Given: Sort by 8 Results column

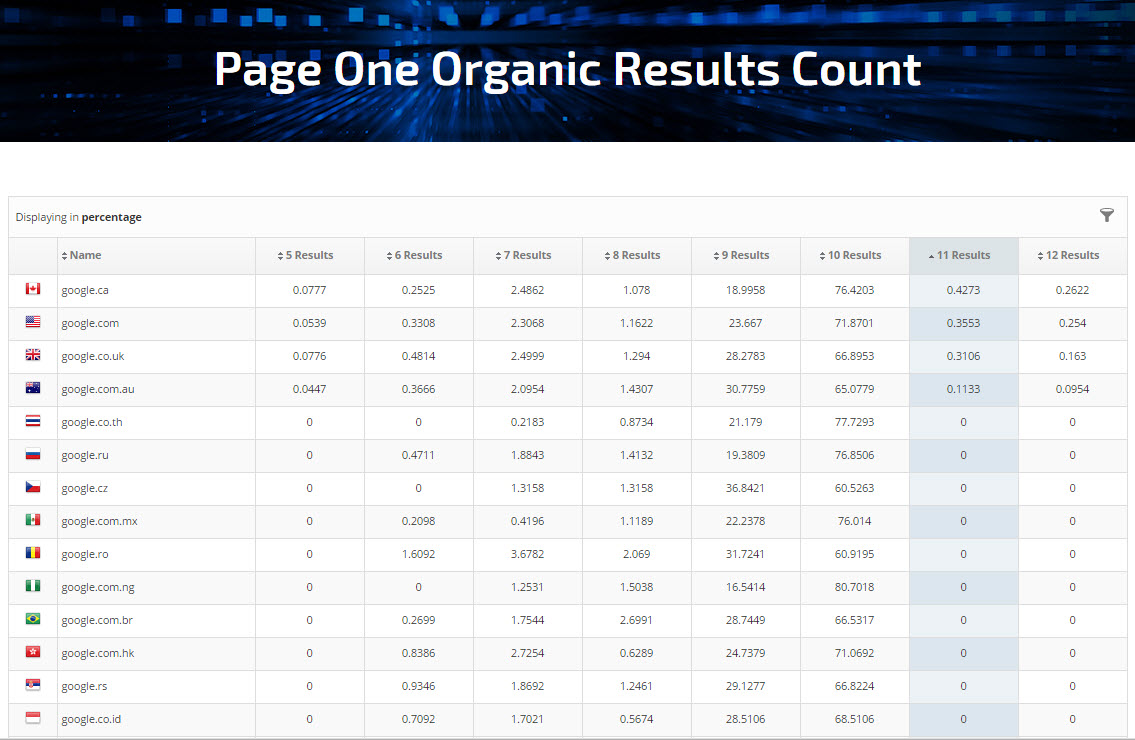Looking at the screenshot, I should coord(632,255).
